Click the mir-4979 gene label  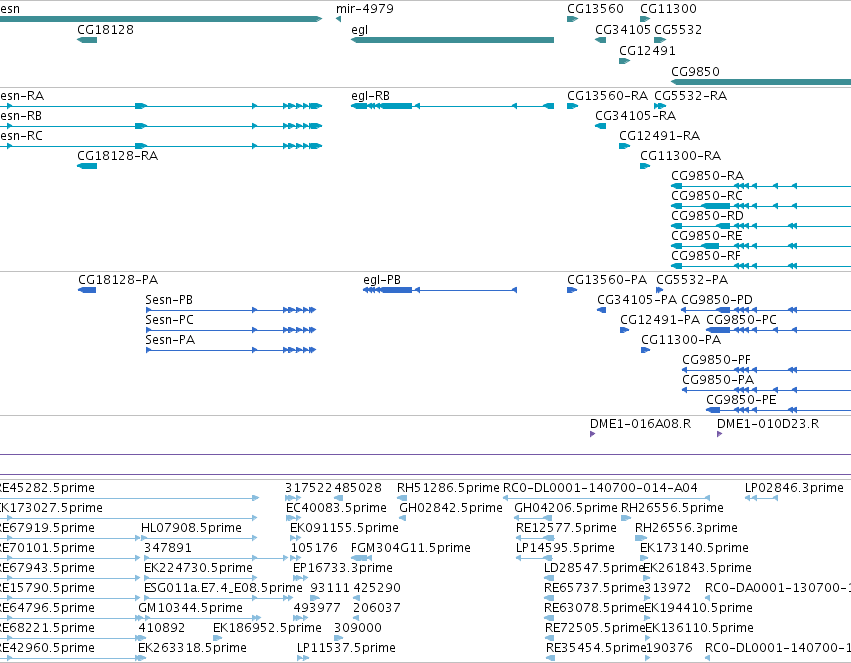point(365,9)
